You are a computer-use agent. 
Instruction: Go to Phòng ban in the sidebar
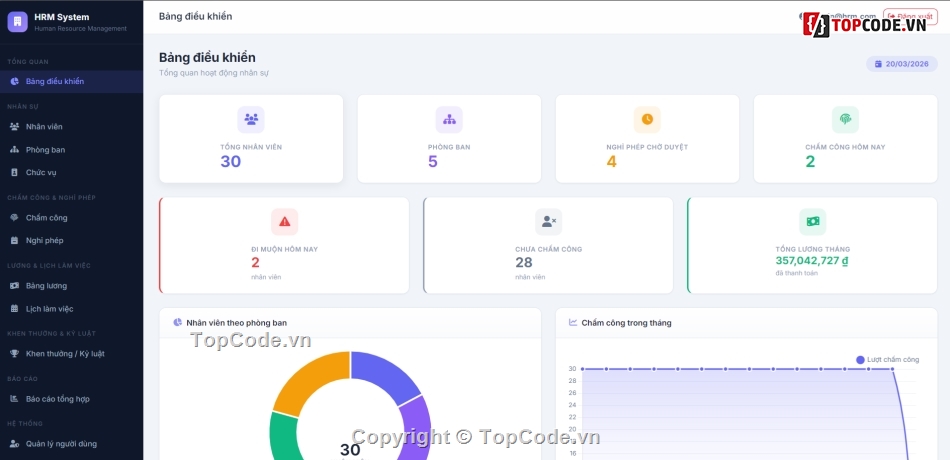71,150
